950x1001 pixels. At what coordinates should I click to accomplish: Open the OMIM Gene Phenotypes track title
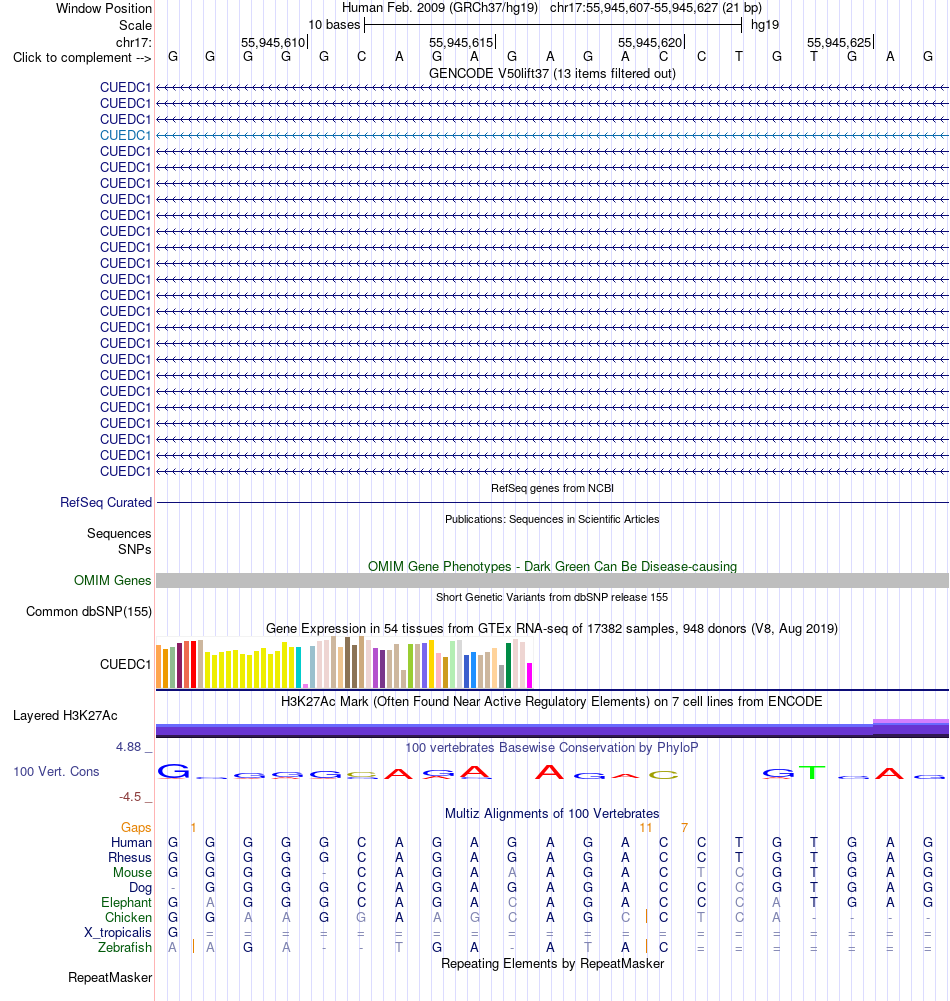[552, 566]
